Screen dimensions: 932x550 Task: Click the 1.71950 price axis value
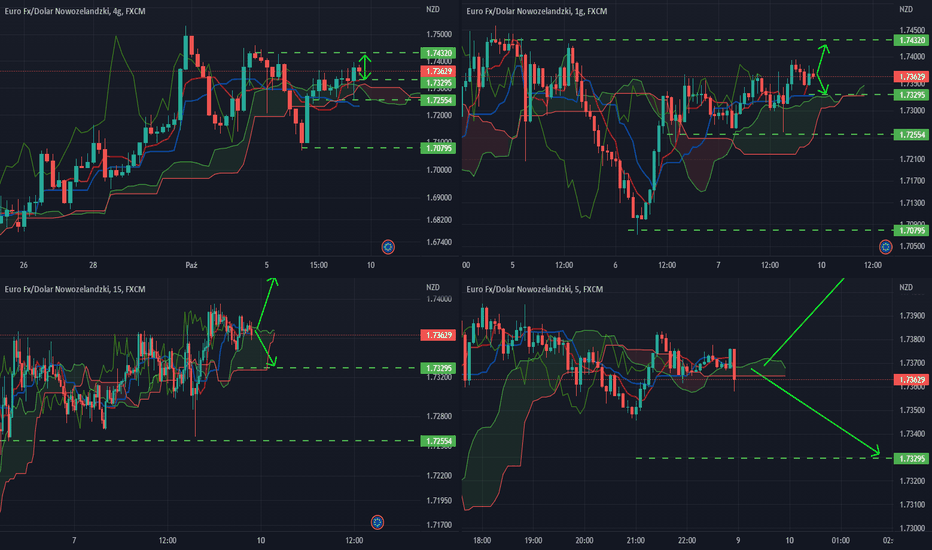(x=439, y=500)
